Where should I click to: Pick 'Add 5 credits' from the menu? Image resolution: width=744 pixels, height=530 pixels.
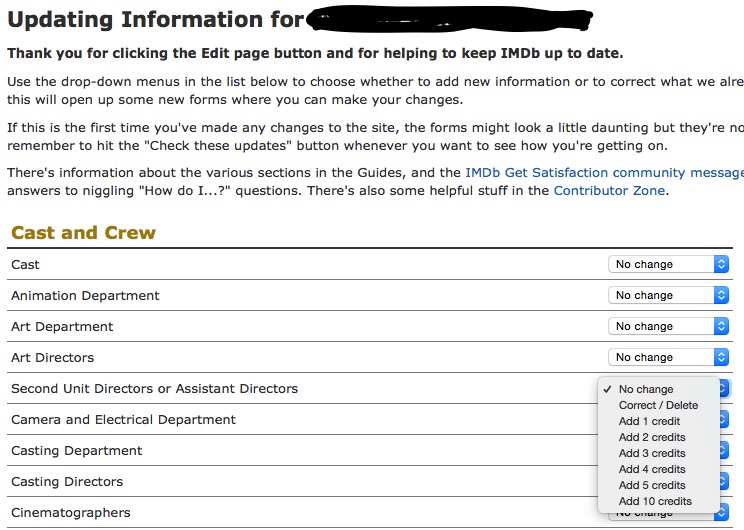[x=652, y=485]
